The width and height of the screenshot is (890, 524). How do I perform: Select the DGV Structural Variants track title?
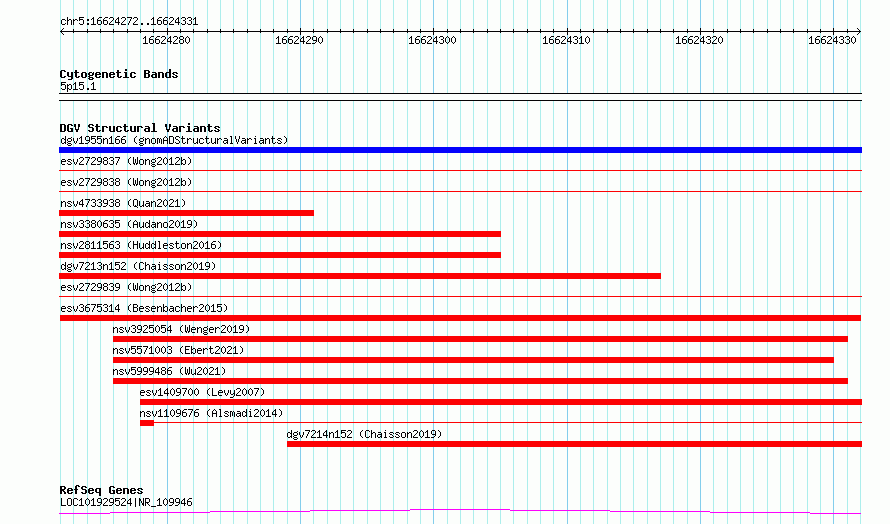tap(140, 128)
